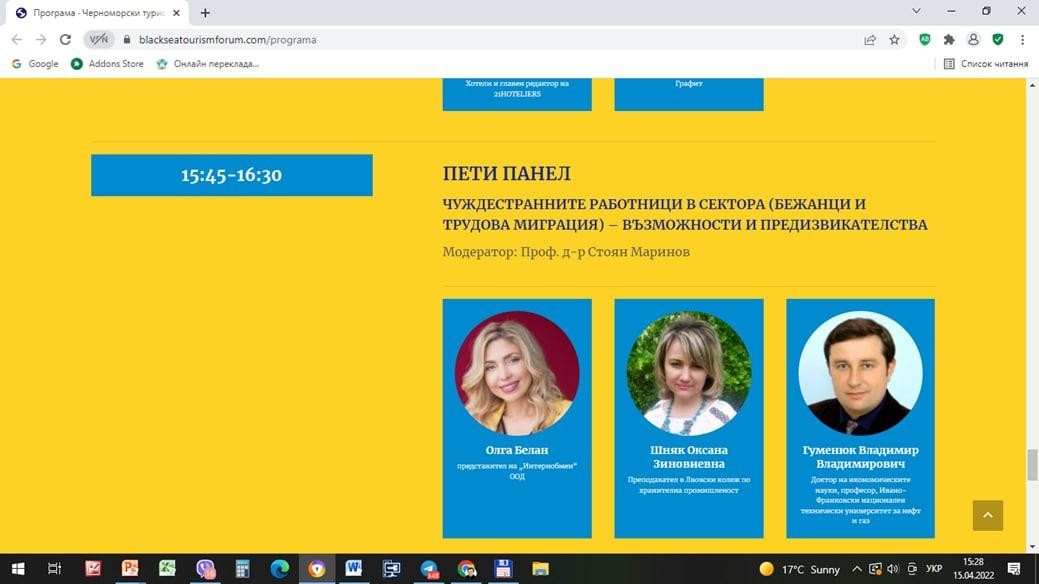The image size is (1039, 584).
Task: Click the scroll-to-top arrow button
Action: click(x=987, y=515)
